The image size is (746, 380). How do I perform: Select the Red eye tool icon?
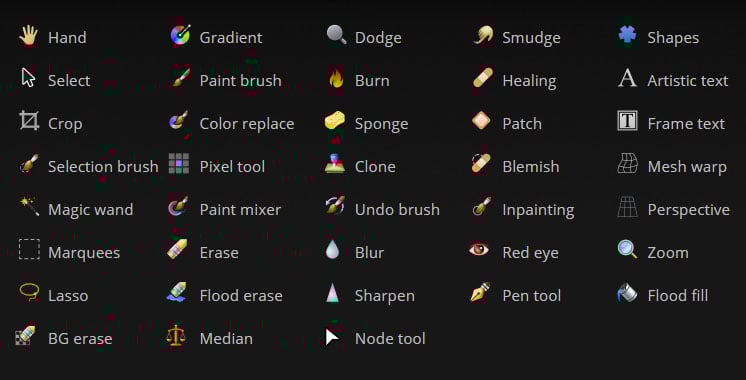[479, 249]
